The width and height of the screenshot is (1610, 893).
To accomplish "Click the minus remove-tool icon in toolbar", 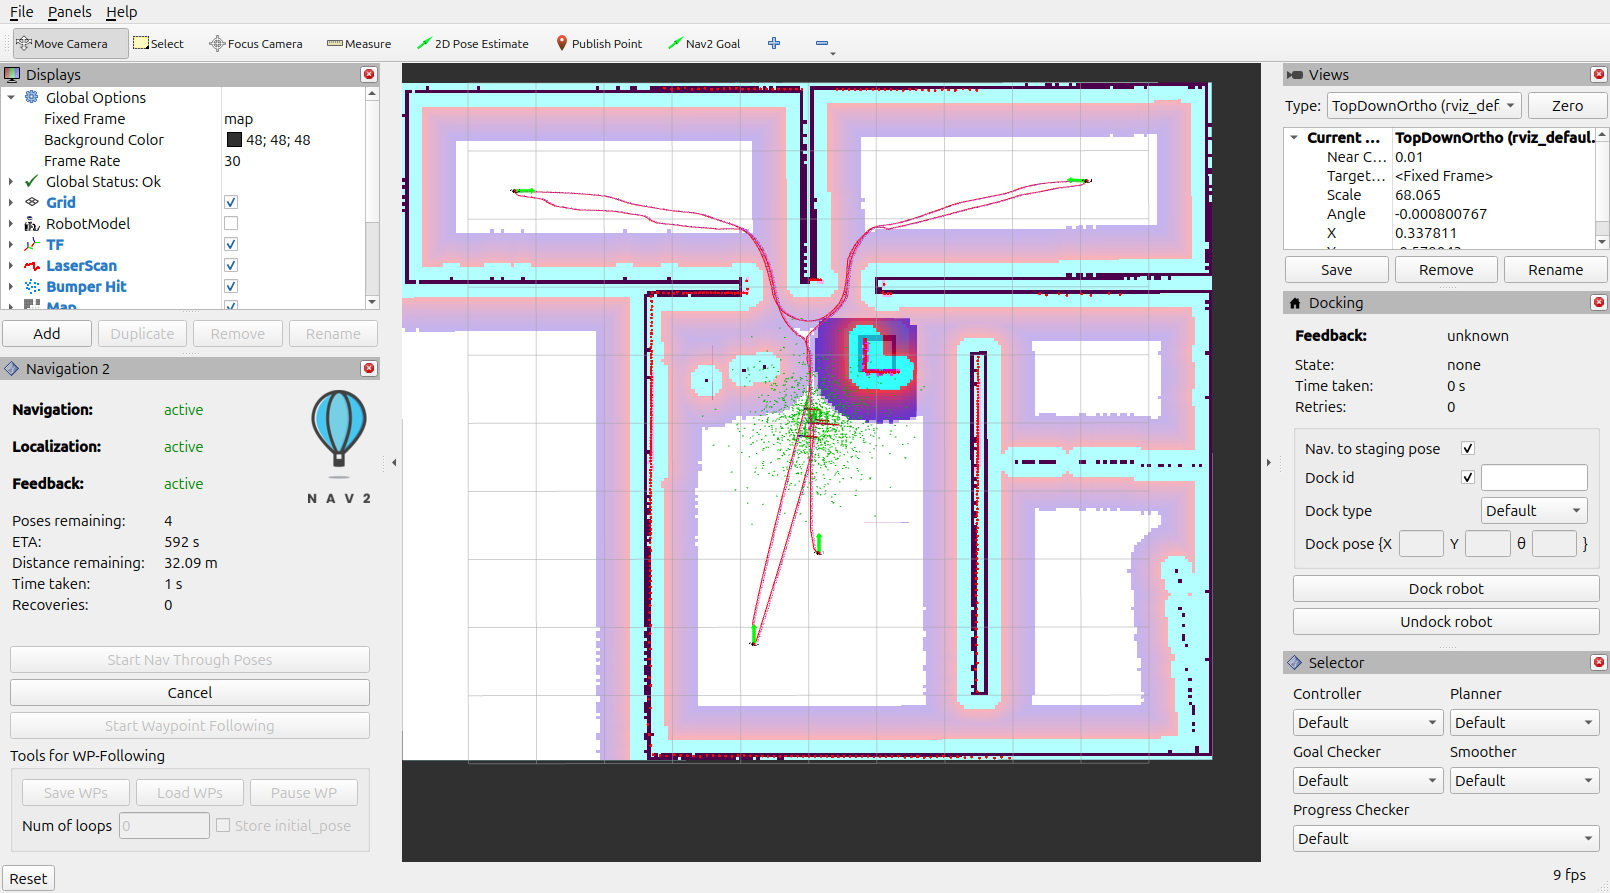I will pyautogui.click(x=822, y=43).
